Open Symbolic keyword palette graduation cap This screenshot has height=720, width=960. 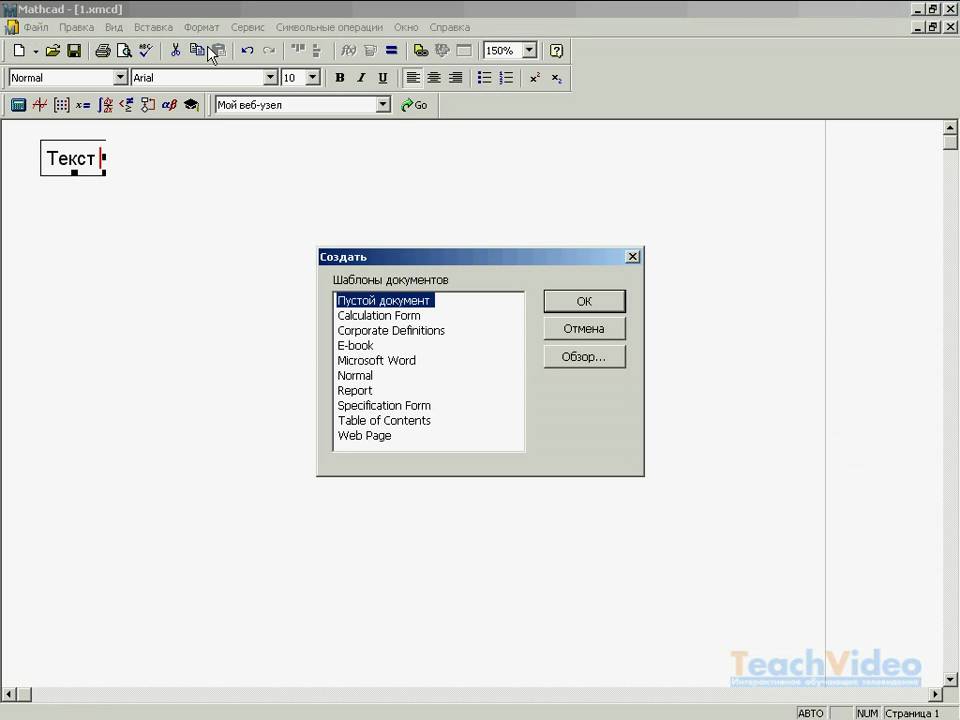coord(191,105)
